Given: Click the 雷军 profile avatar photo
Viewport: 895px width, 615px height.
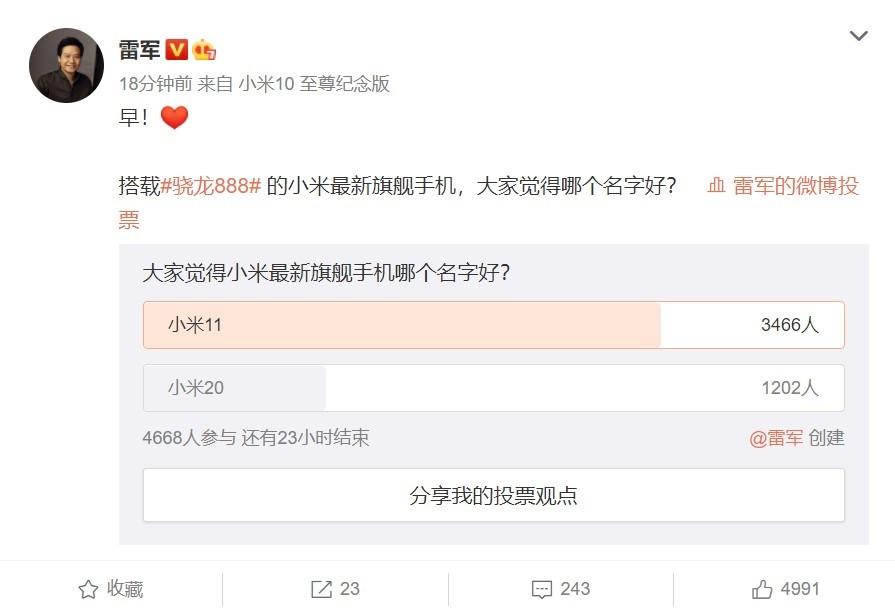Looking at the screenshot, I should (66, 66).
